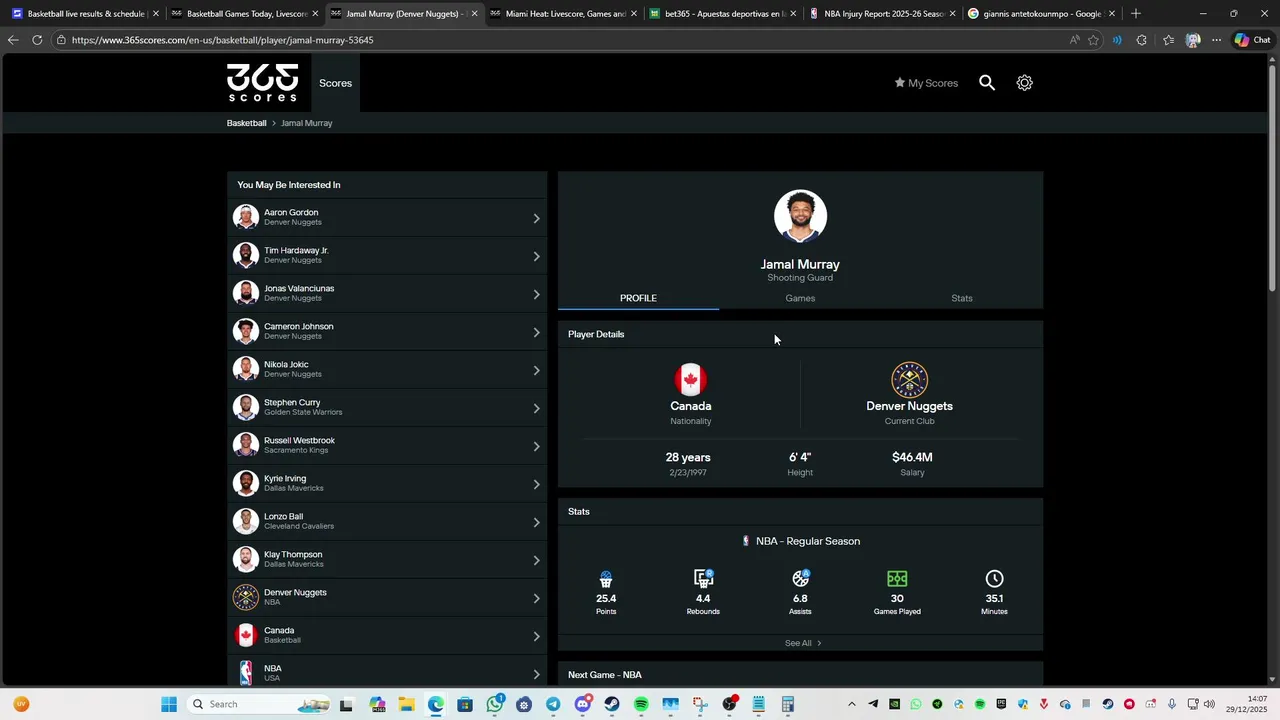Open Steam from taskbar
The width and height of the screenshot is (1280, 720).
pyautogui.click(x=612, y=704)
